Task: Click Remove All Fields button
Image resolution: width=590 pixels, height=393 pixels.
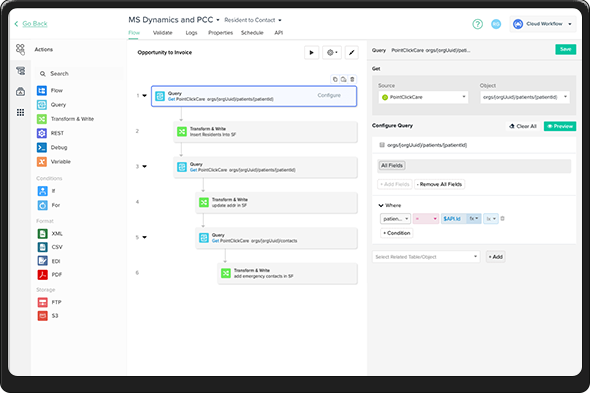Action: pos(439,184)
